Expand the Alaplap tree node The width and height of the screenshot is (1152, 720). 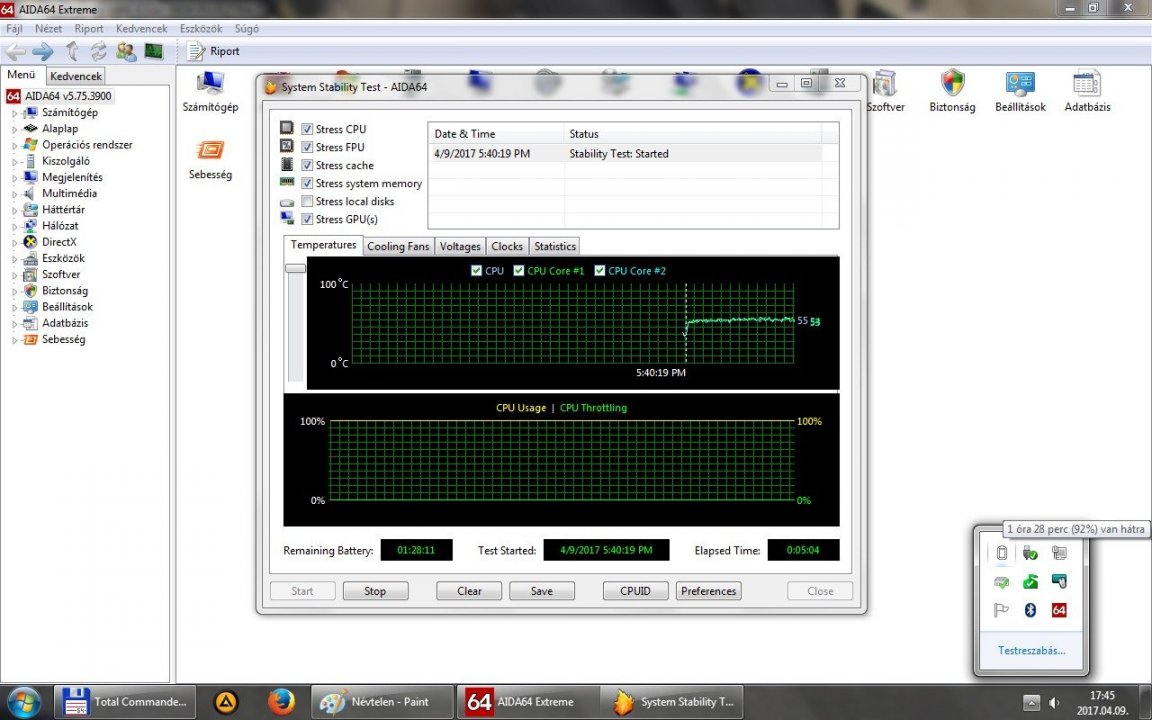coord(14,129)
